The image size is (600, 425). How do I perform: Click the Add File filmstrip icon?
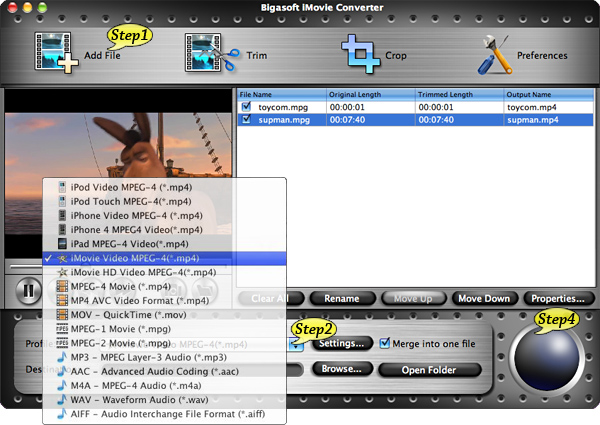point(56,53)
